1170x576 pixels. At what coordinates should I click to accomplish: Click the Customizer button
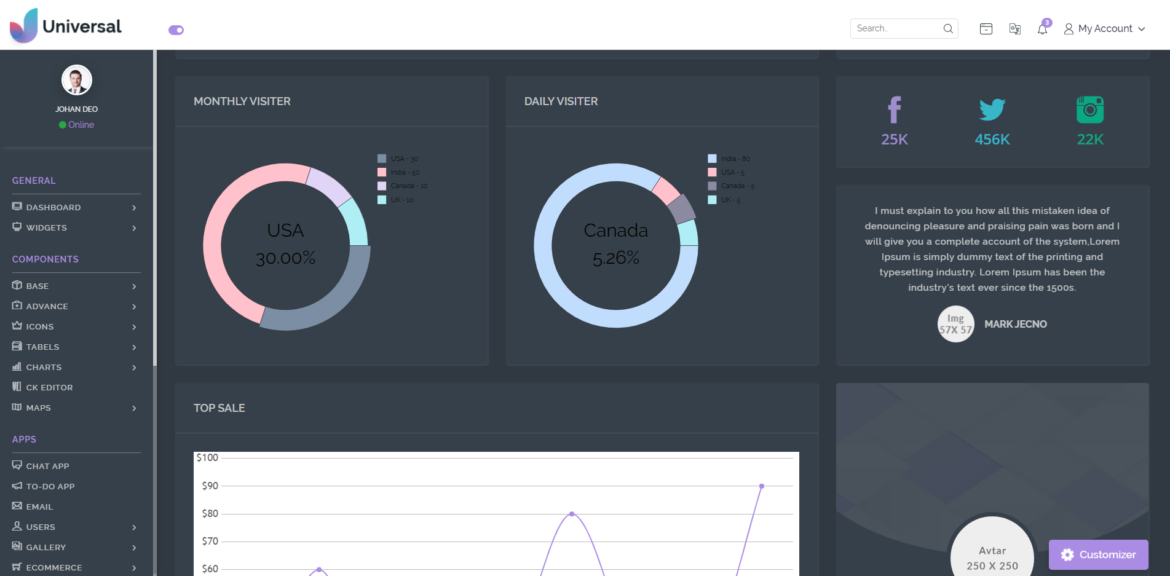click(1098, 554)
